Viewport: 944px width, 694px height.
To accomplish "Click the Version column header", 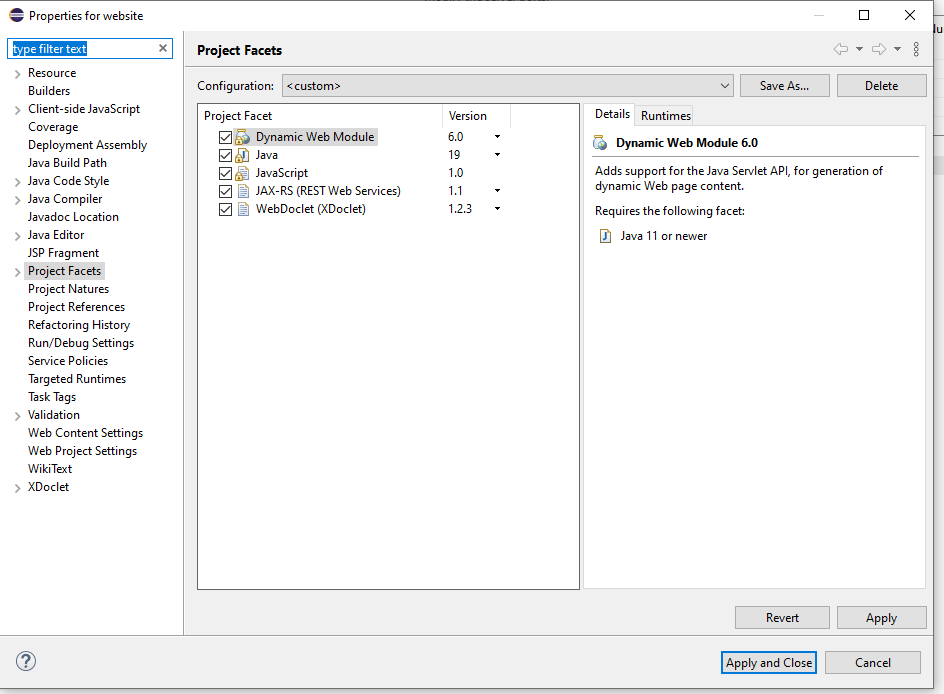I will tap(476, 116).
